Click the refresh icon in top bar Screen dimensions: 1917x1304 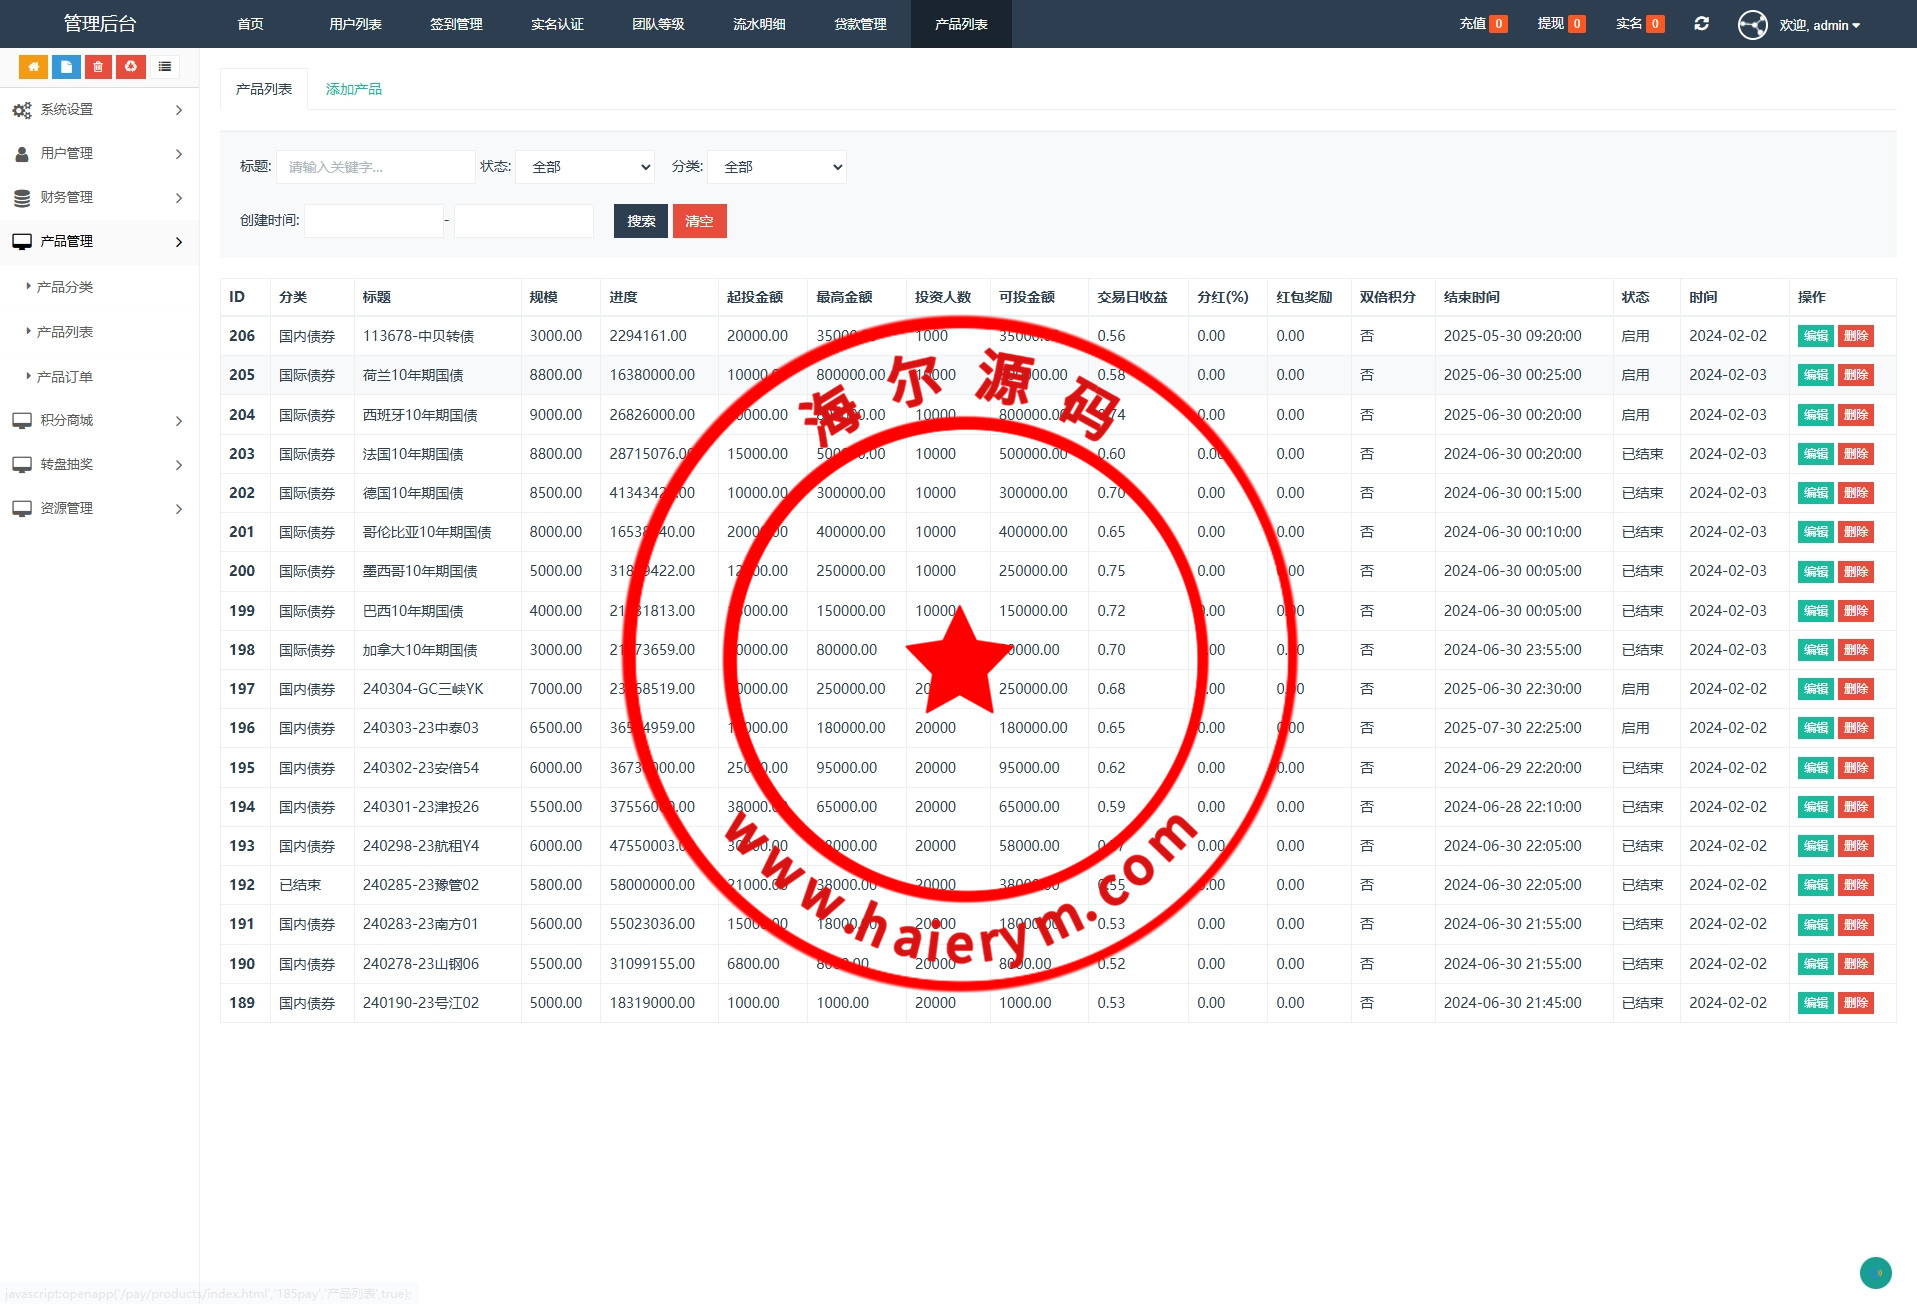pos(1701,24)
